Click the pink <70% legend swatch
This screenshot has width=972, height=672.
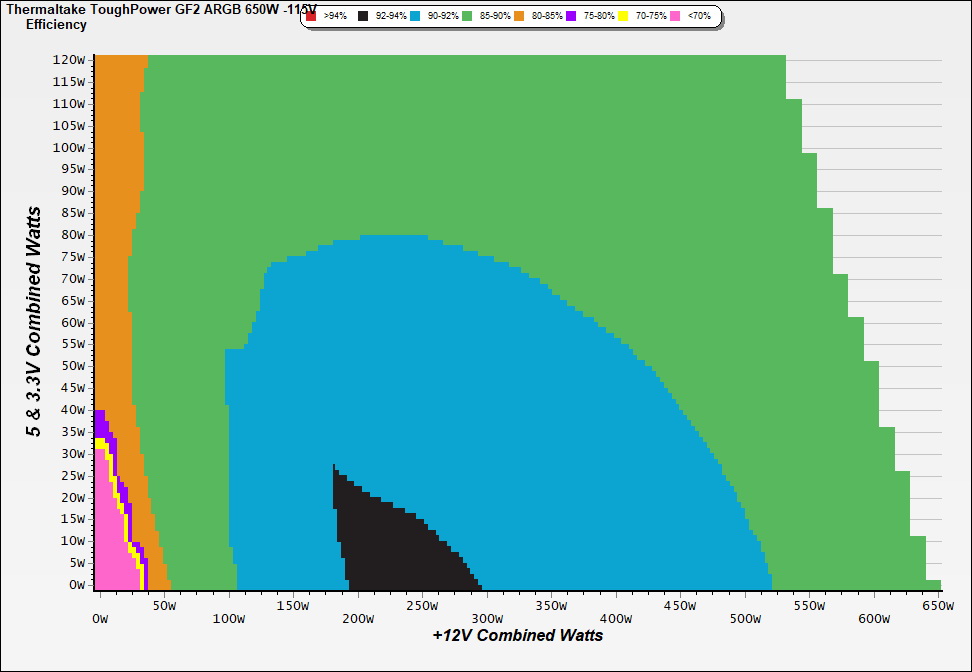click(675, 16)
